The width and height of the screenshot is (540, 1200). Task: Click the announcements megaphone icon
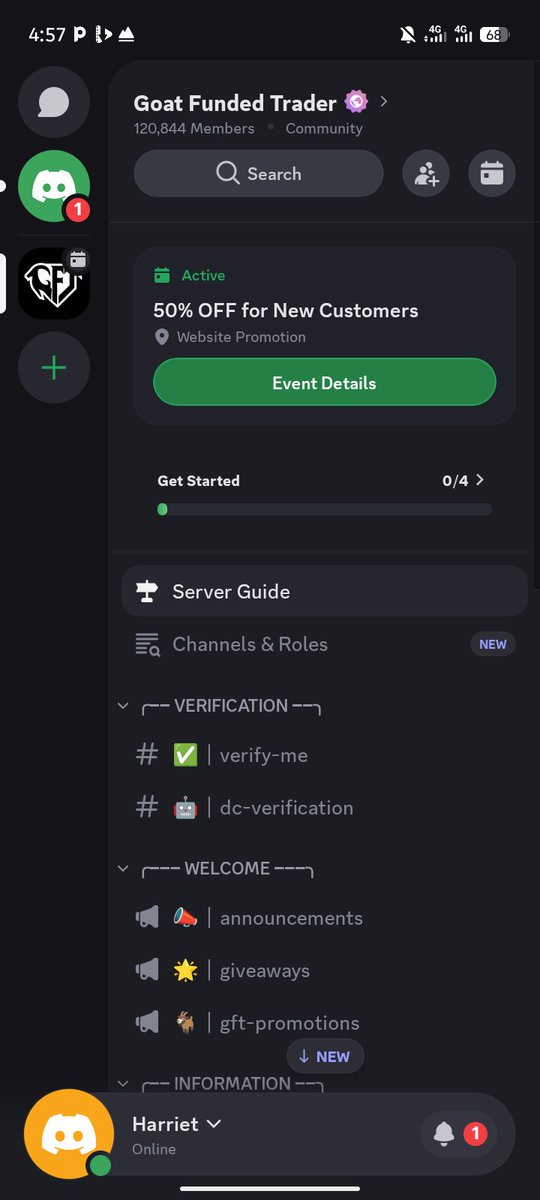[147, 918]
